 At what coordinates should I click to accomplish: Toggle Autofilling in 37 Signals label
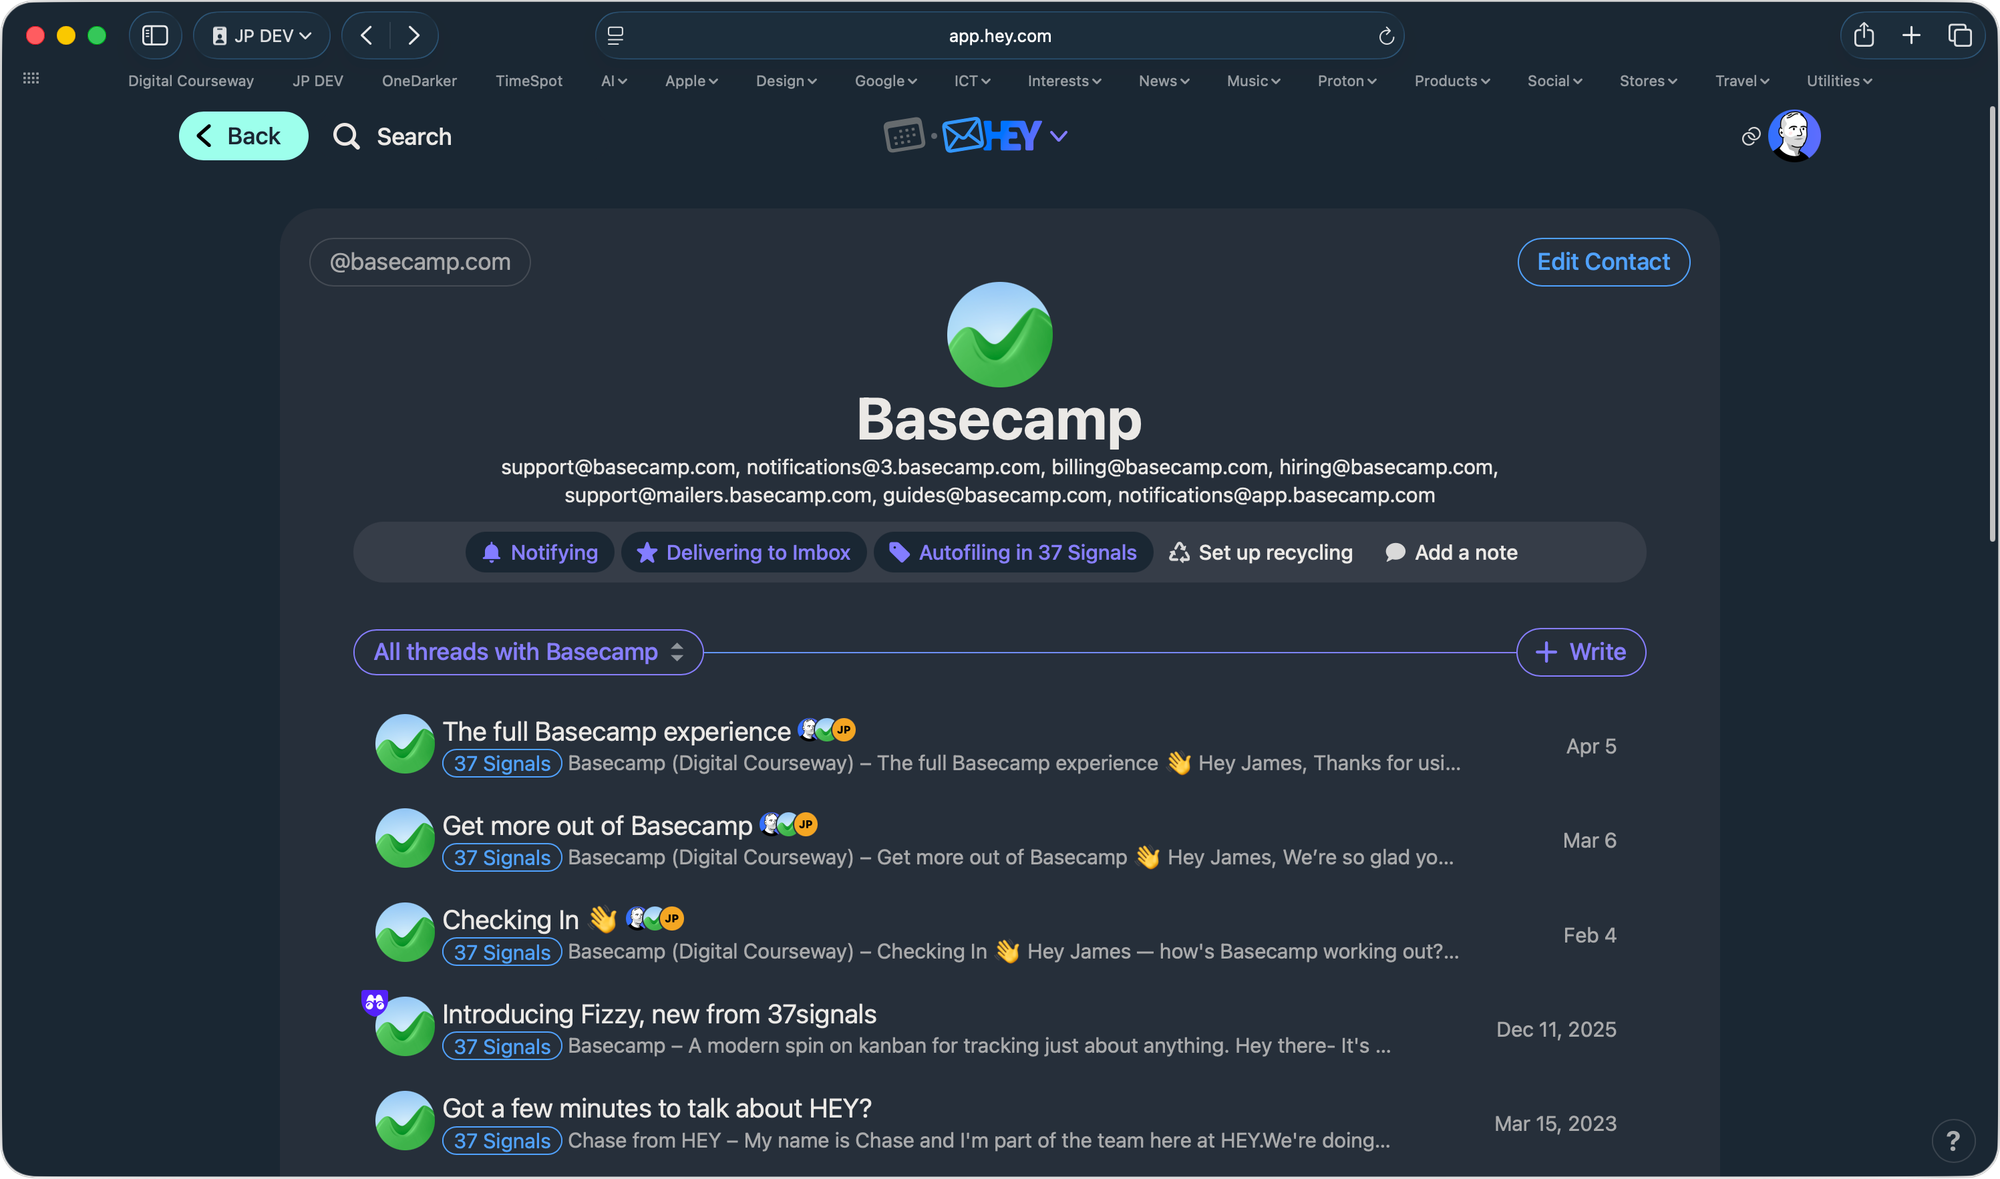[1013, 552]
